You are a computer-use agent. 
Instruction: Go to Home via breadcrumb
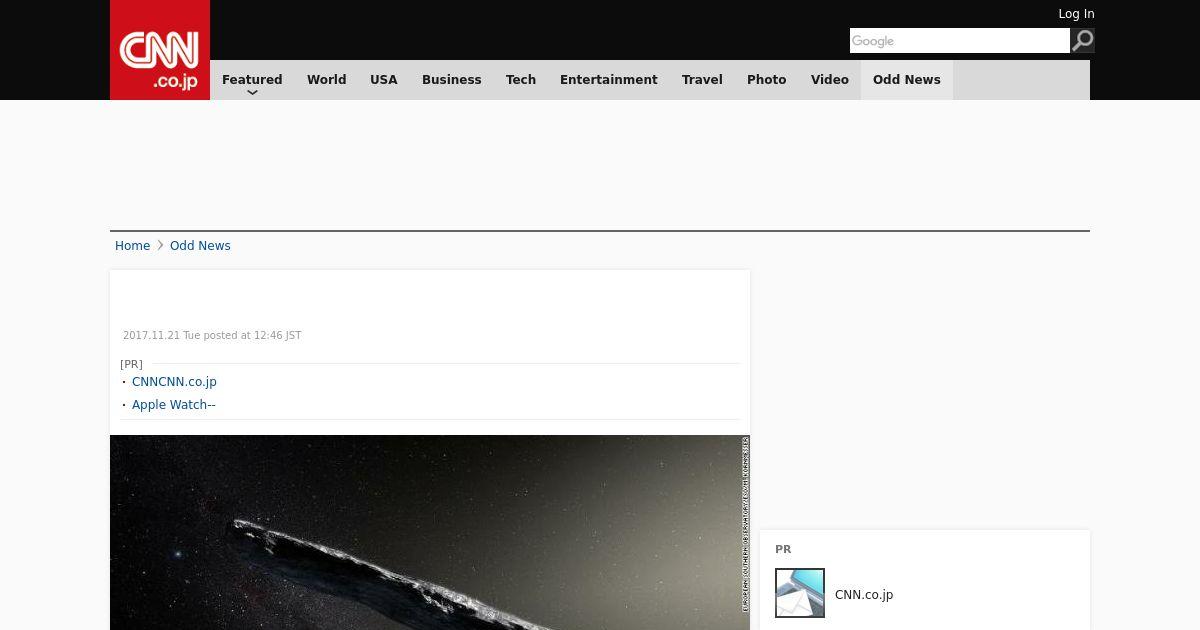132,246
